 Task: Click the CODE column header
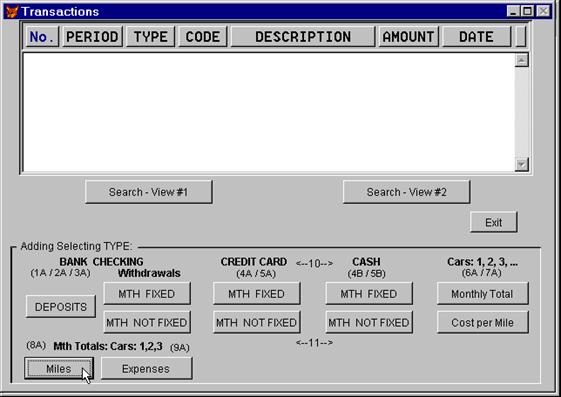click(x=203, y=36)
